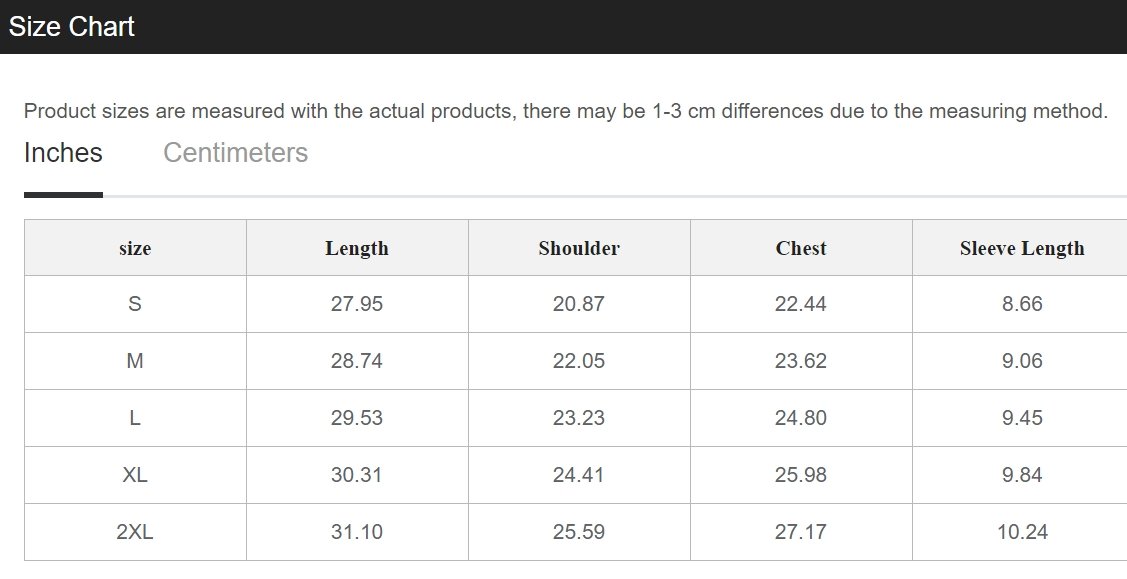The height and width of the screenshot is (579, 1127).
Task: Click the size column header
Action: click(x=135, y=249)
